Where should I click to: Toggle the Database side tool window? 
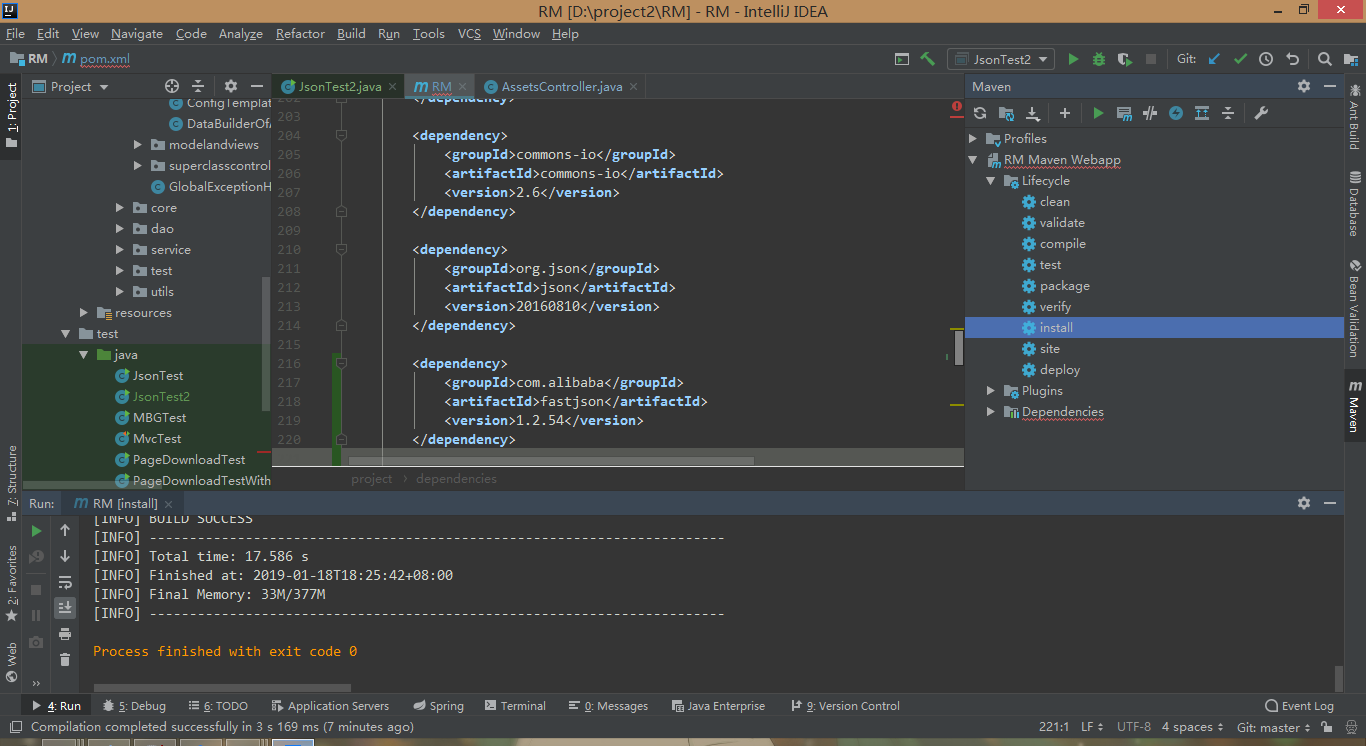point(1355,204)
